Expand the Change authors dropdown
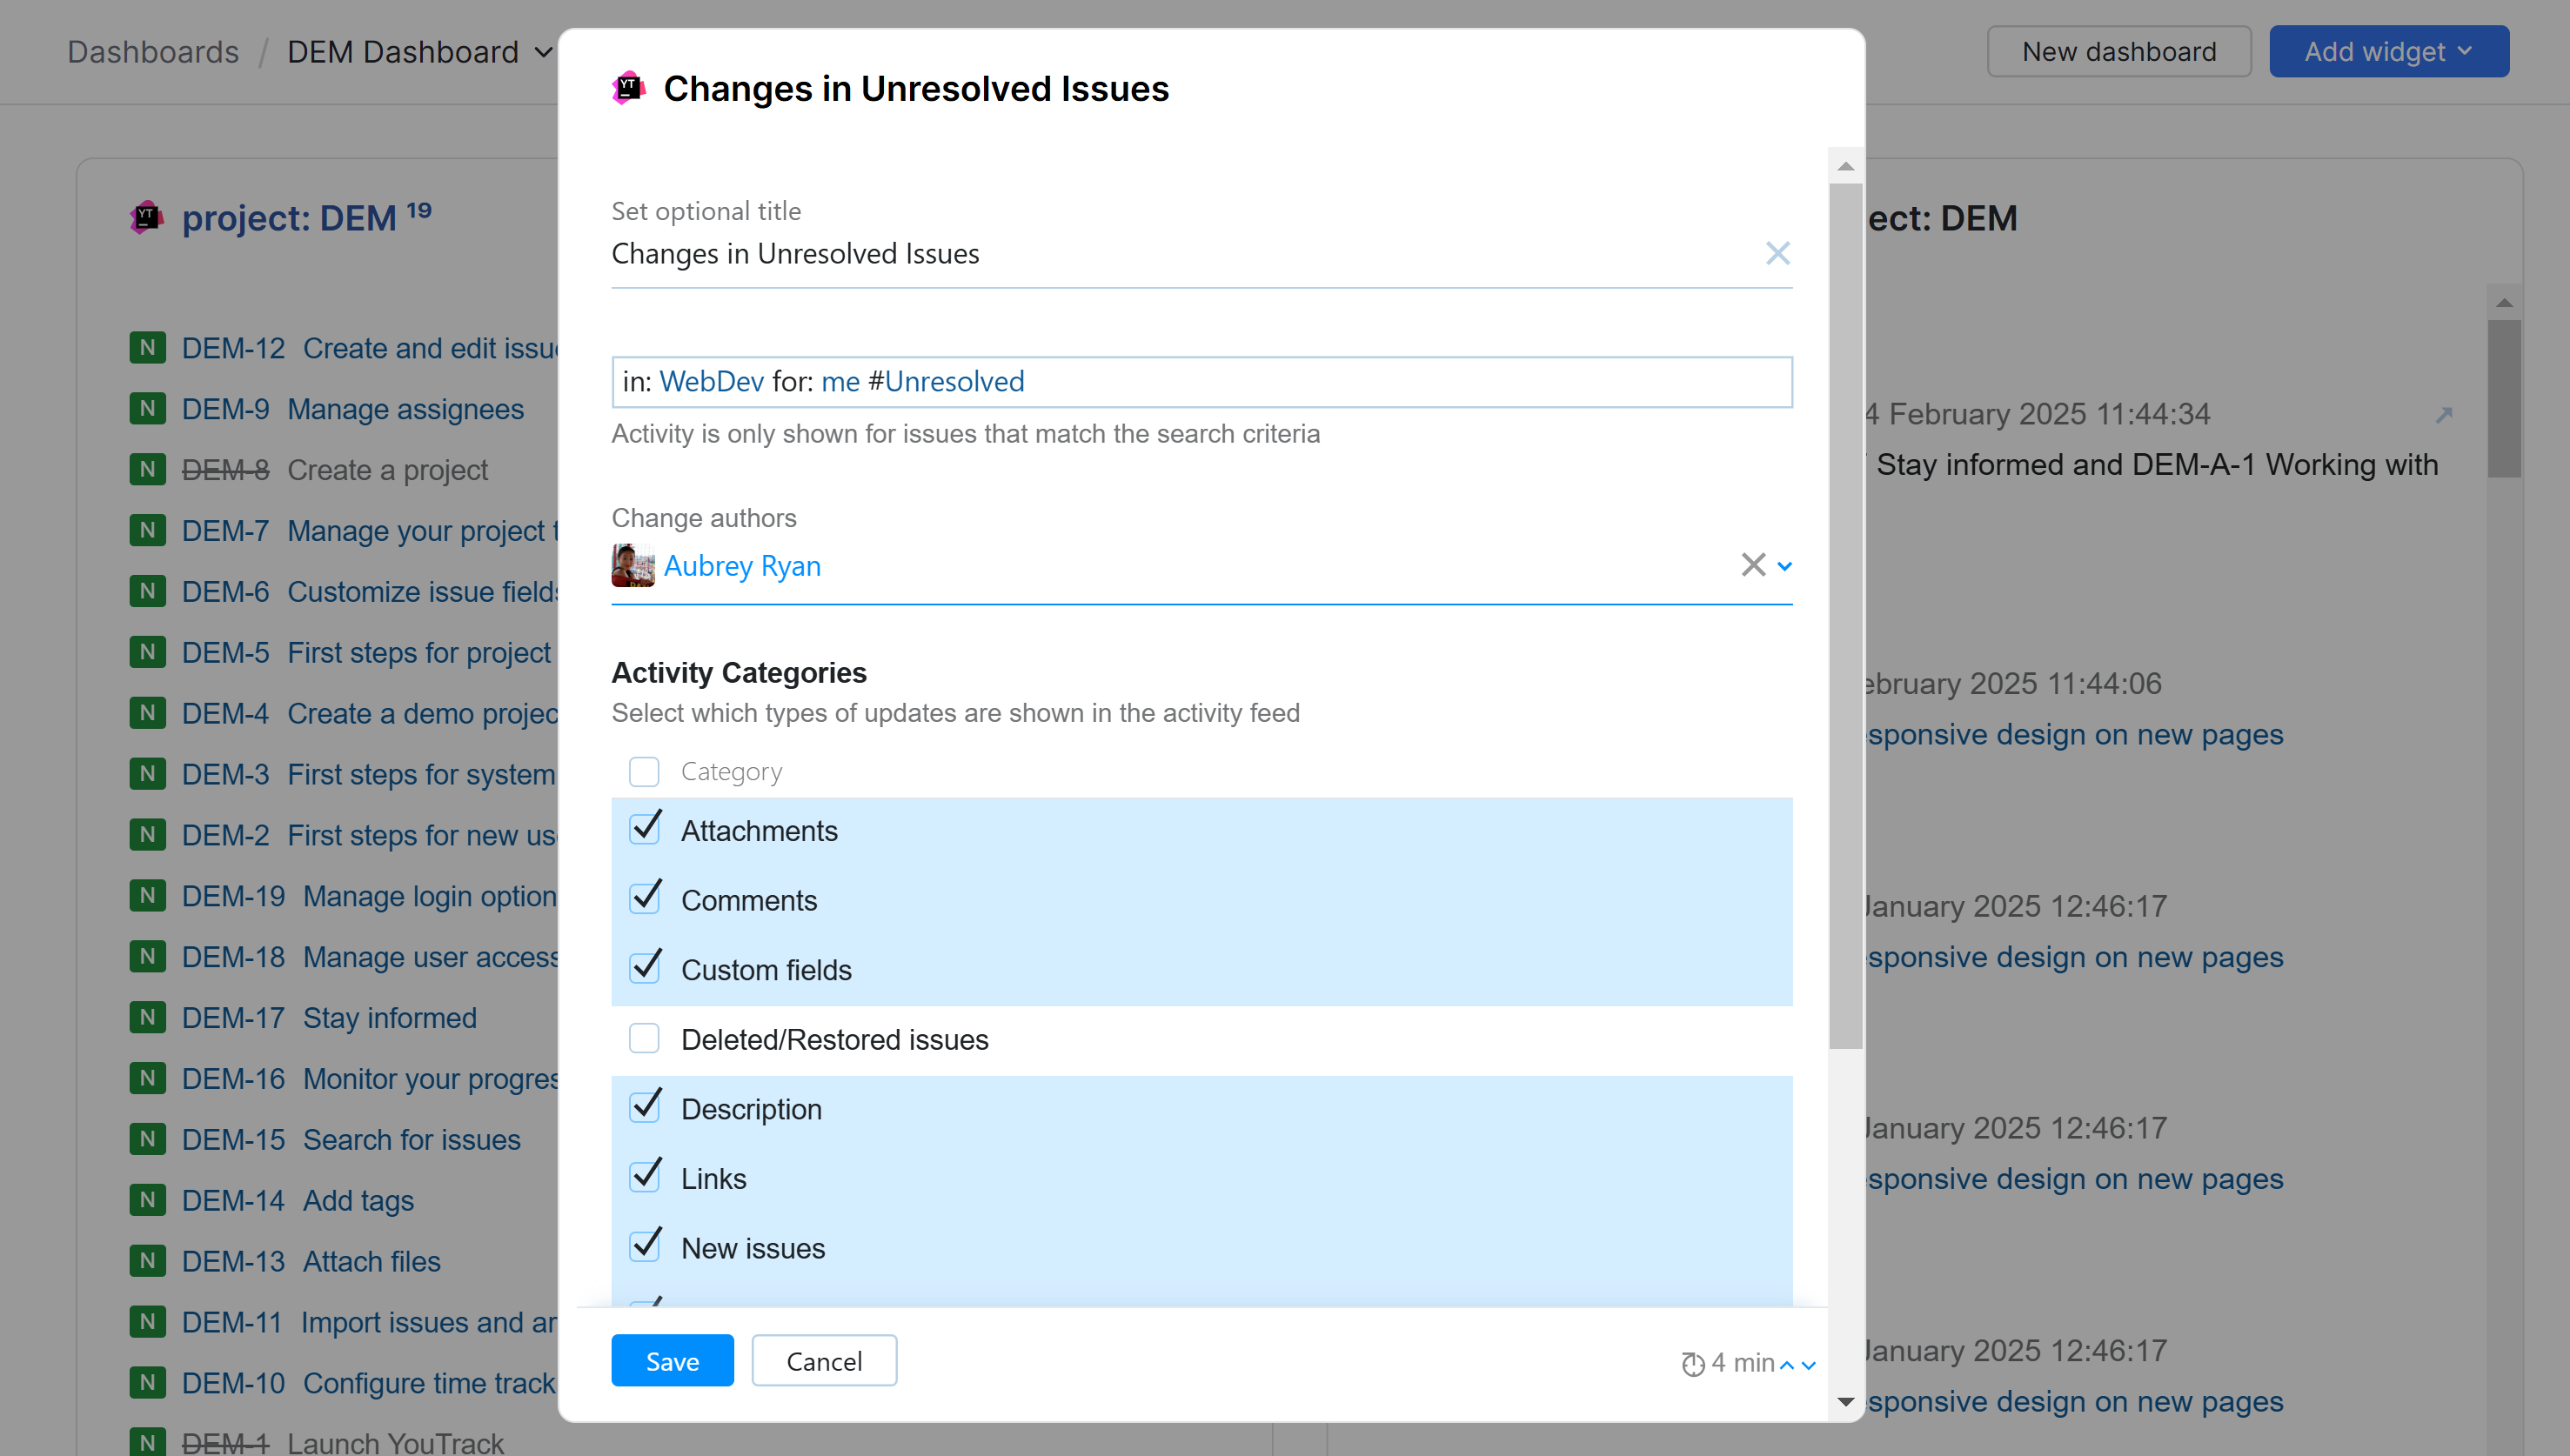The image size is (2570, 1456). coord(1785,566)
